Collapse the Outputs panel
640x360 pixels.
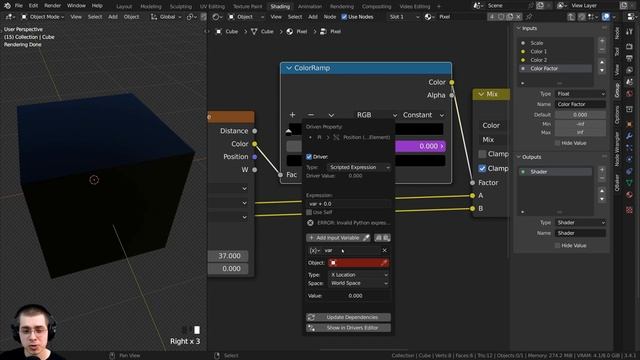(519, 157)
